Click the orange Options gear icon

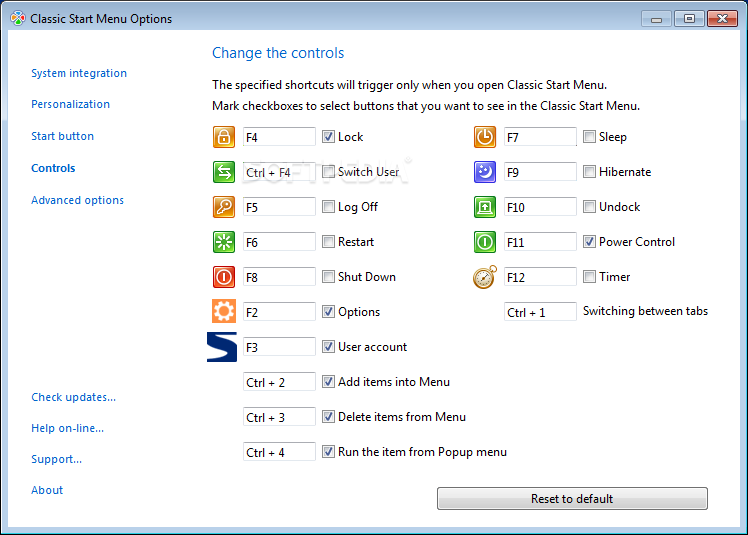point(224,312)
